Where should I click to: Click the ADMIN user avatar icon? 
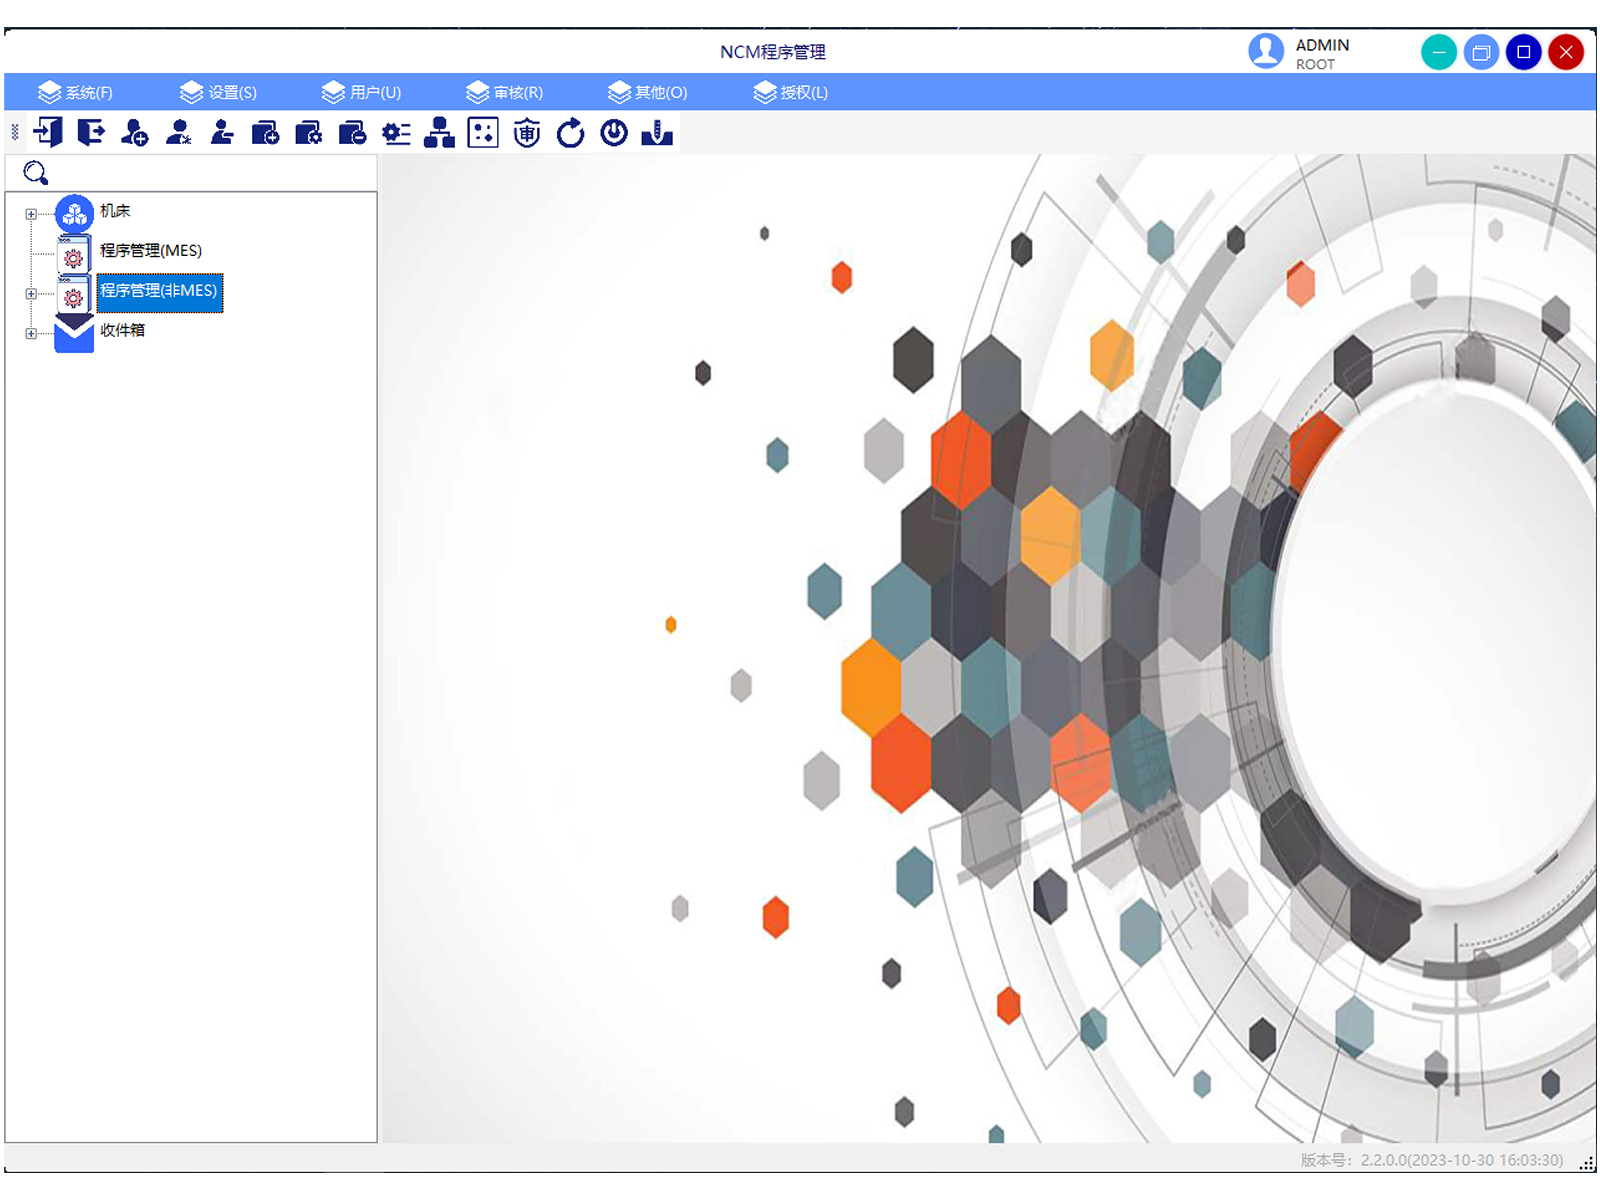1266,51
